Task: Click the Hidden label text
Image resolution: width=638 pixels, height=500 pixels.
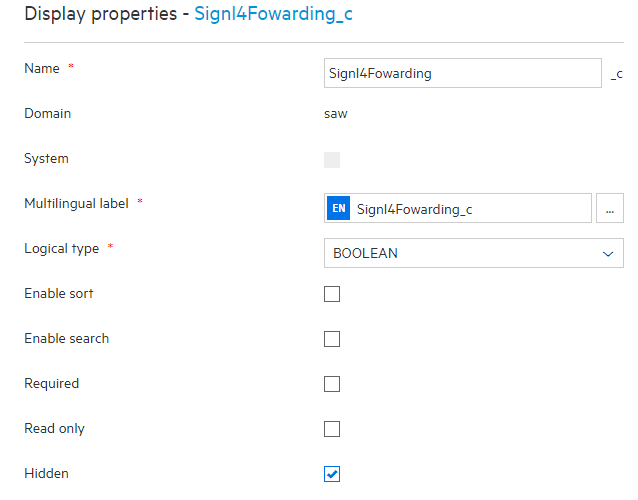Action: [46, 474]
